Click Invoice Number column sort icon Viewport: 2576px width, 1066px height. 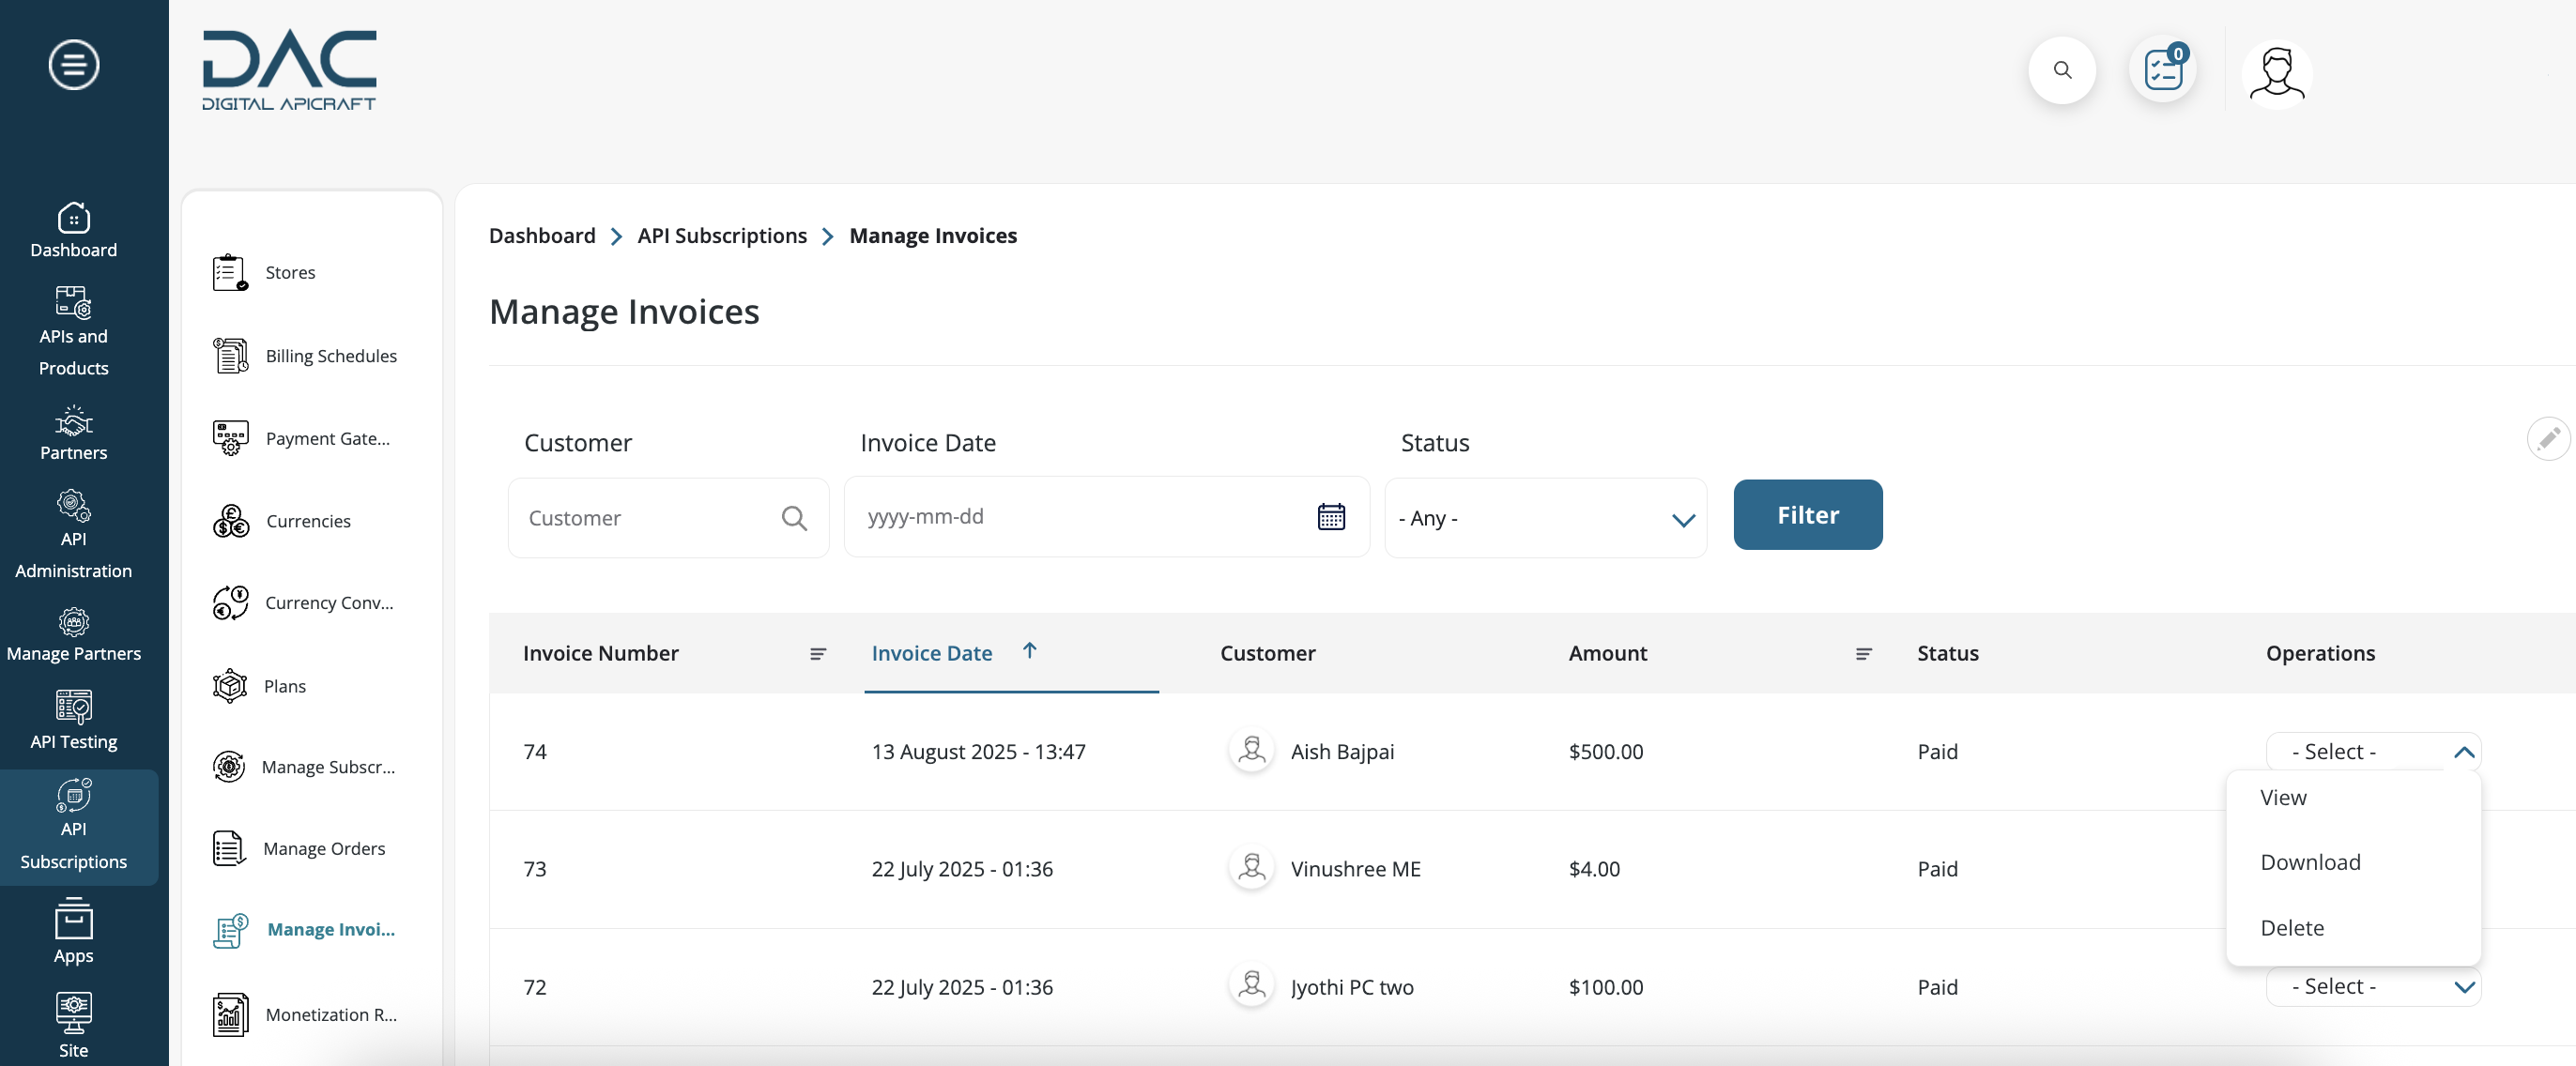point(817,653)
